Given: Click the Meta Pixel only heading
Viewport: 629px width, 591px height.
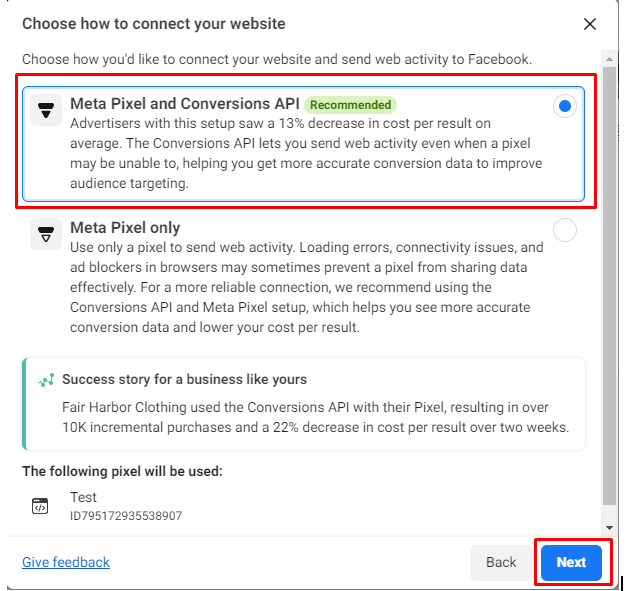Looking at the screenshot, I should tap(125, 227).
